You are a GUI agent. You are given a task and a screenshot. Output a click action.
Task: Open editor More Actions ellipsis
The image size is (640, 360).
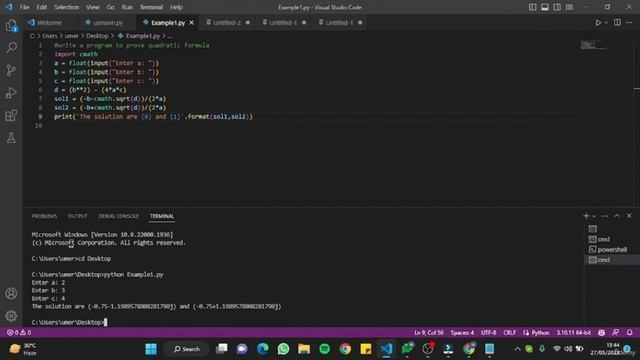click(x=629, y=23)
